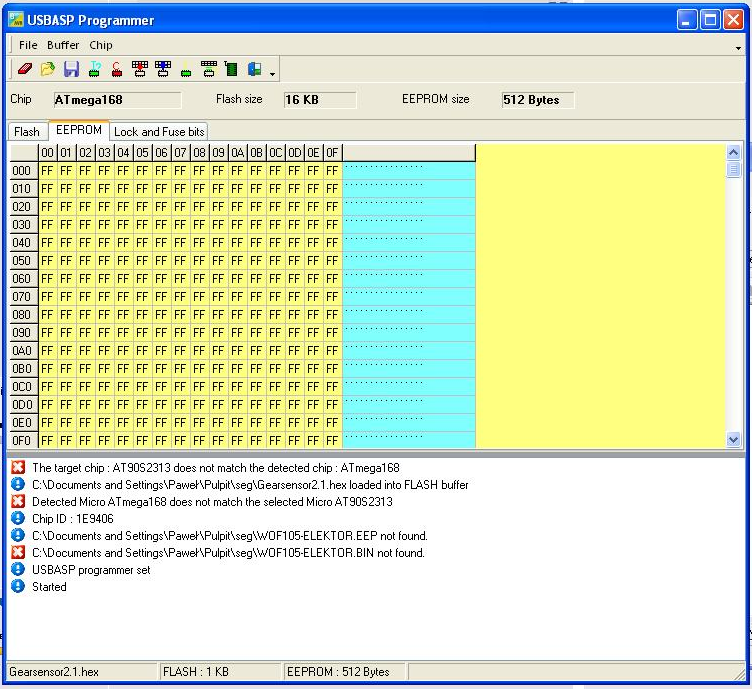752x689 pixels.
Task: Switch to the Flash tab
Action: [x=27, y=132]
